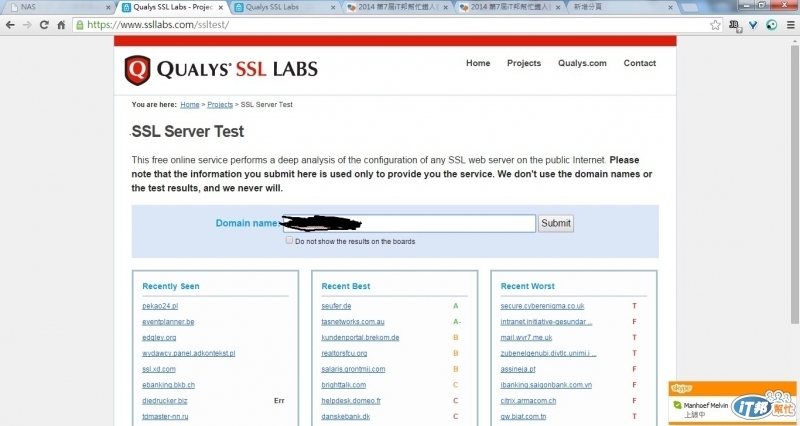800x426 pixels.
Task: Follow the Home breadcrumb link
Action: click(x=190, y=105)
